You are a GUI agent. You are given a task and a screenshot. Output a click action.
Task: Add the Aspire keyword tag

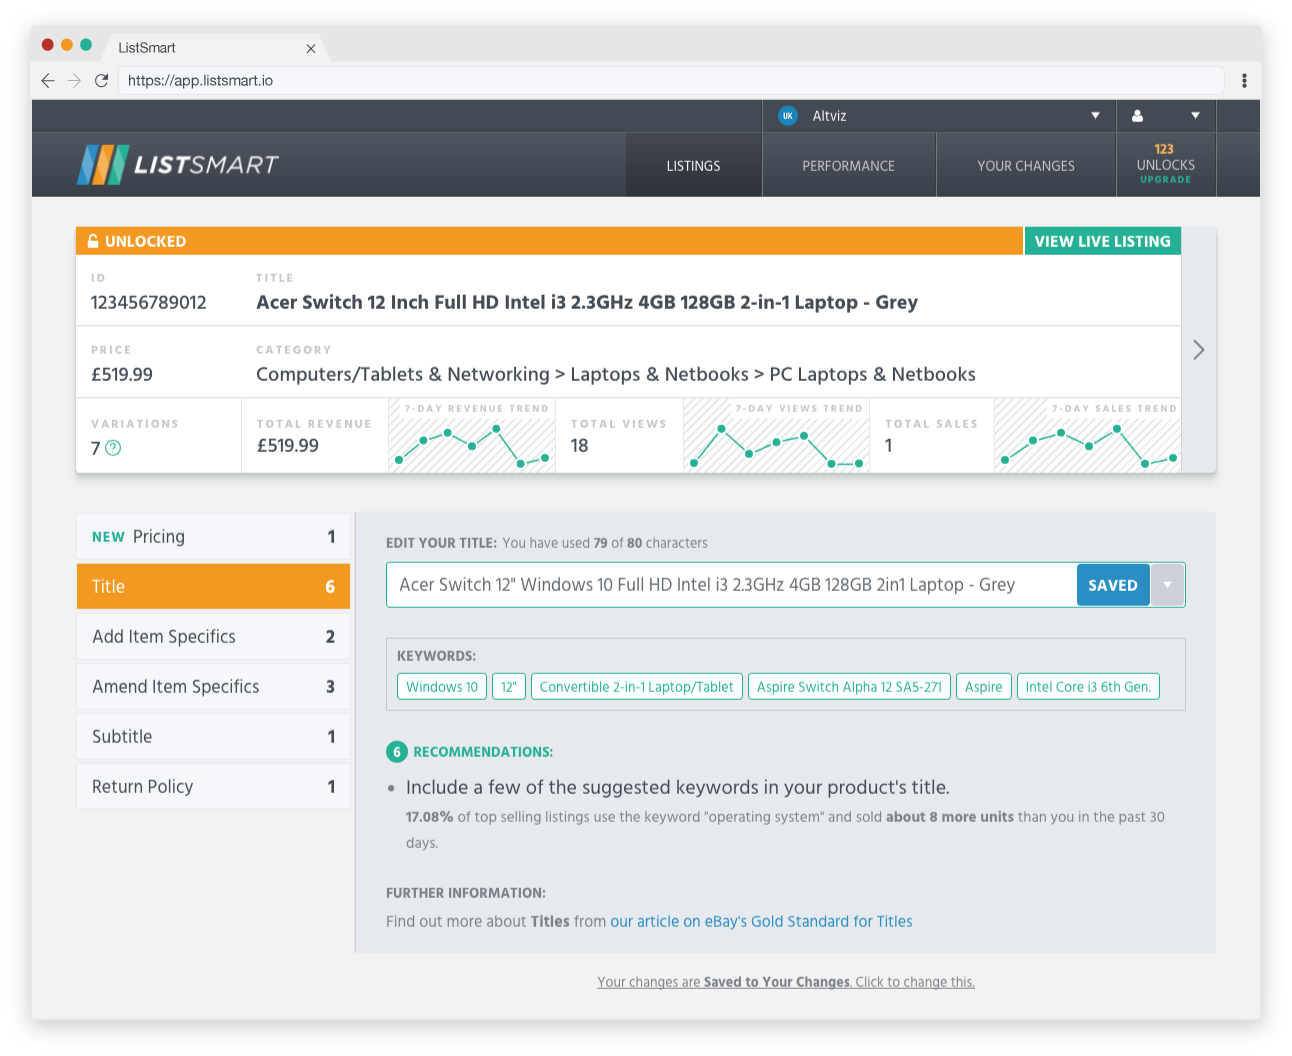(x=984, y=687)
